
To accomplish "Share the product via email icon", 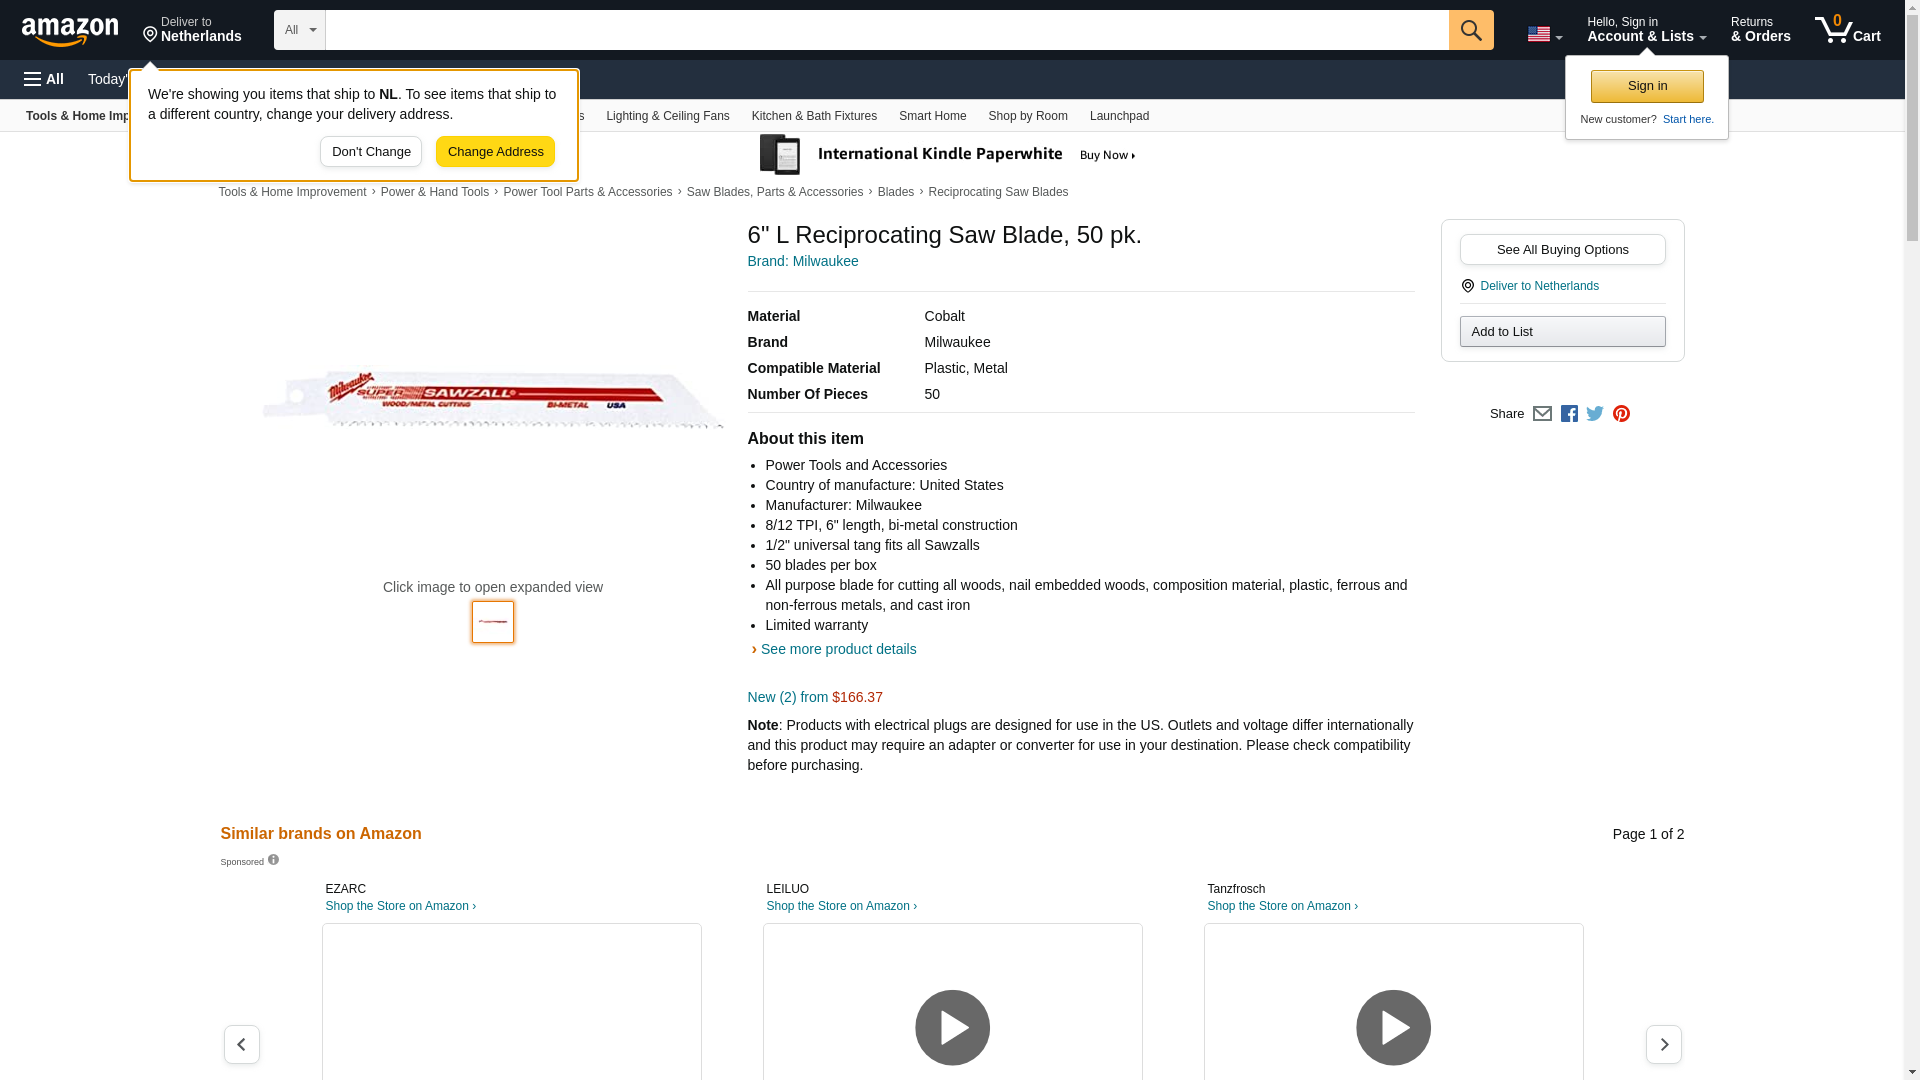I will click(1542, 414).
